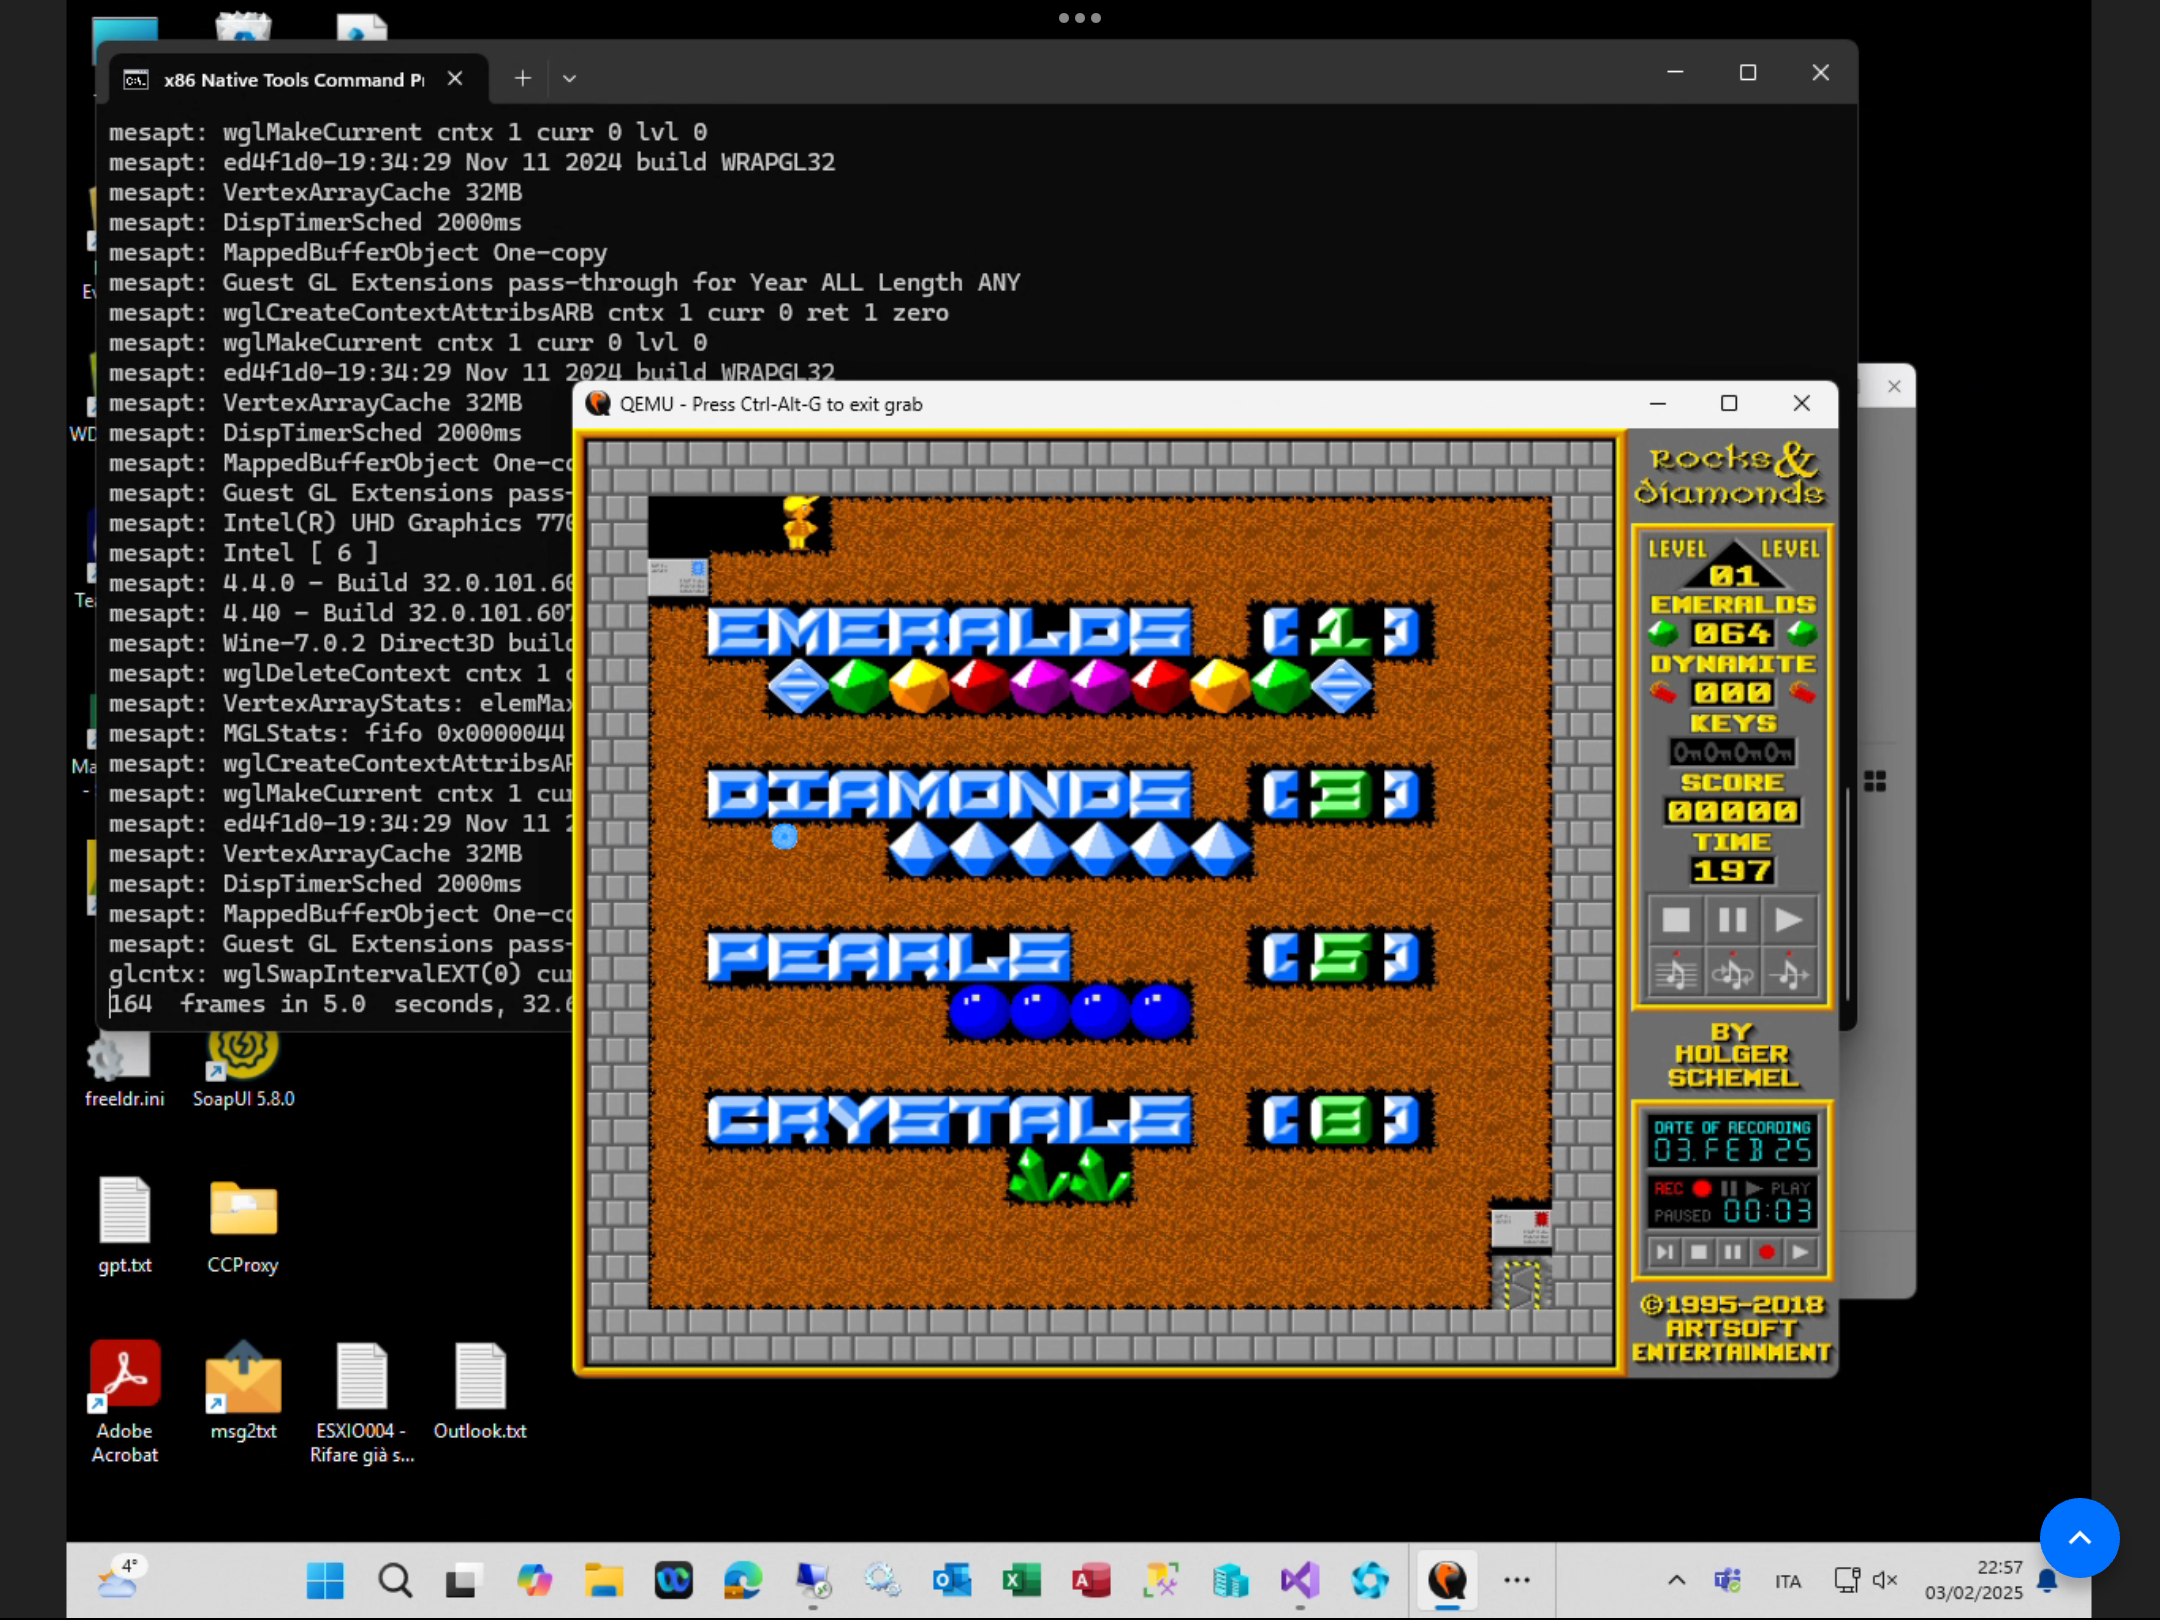Open Task View from taskbar
This screenshot has height=1620, width=2160.
click(464, 1581)
